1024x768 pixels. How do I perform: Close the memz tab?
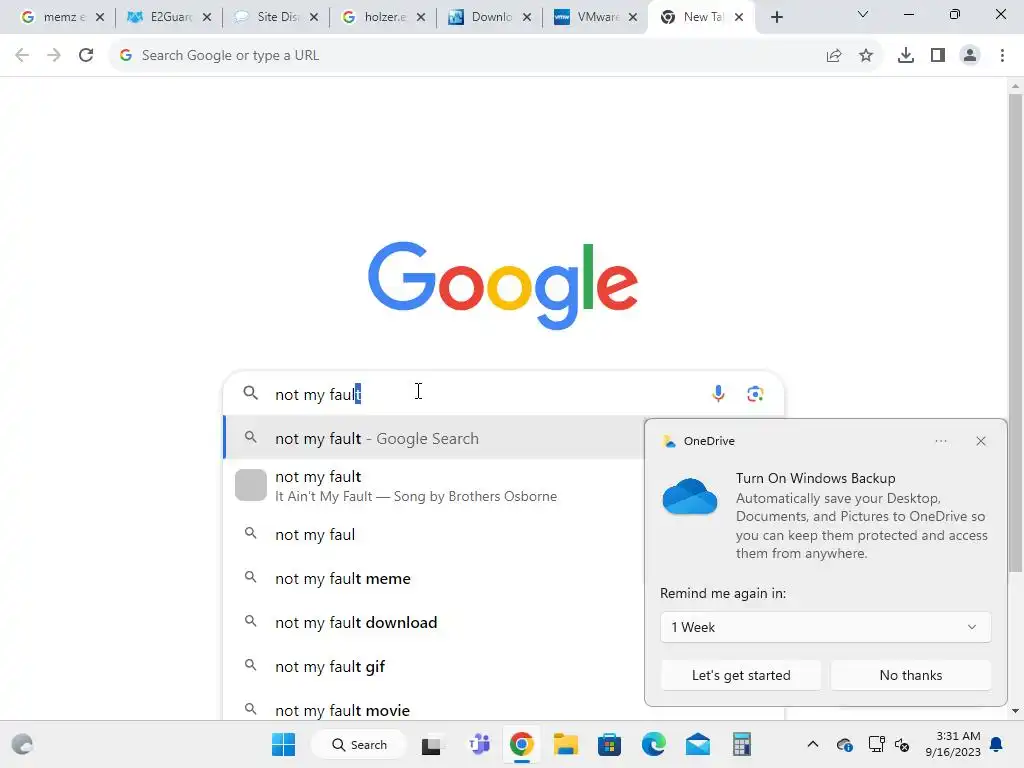pos(100,18)
